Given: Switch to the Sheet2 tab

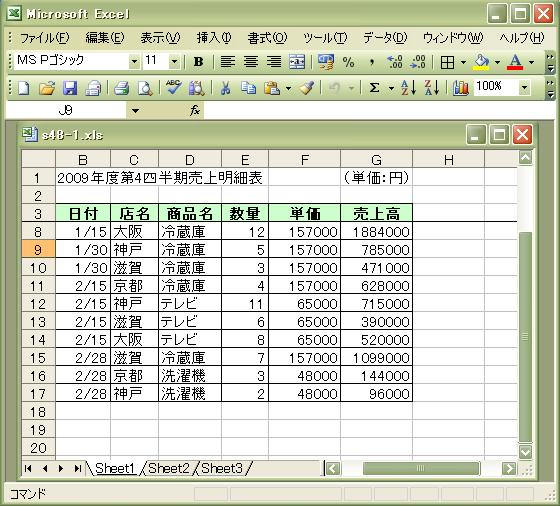Looking at the screenshot, I should coord(169,468).
